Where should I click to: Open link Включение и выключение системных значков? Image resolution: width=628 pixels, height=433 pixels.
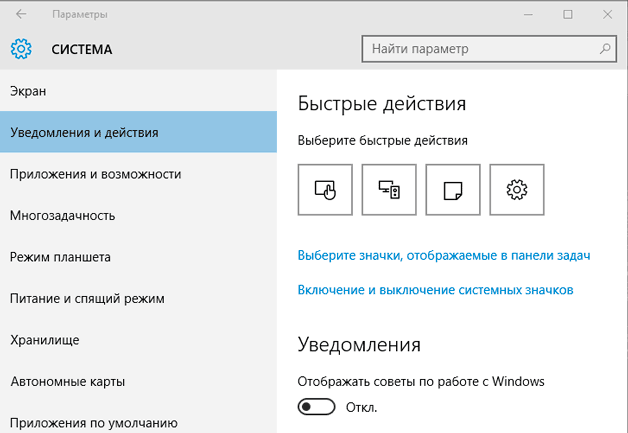pos(435,290)
